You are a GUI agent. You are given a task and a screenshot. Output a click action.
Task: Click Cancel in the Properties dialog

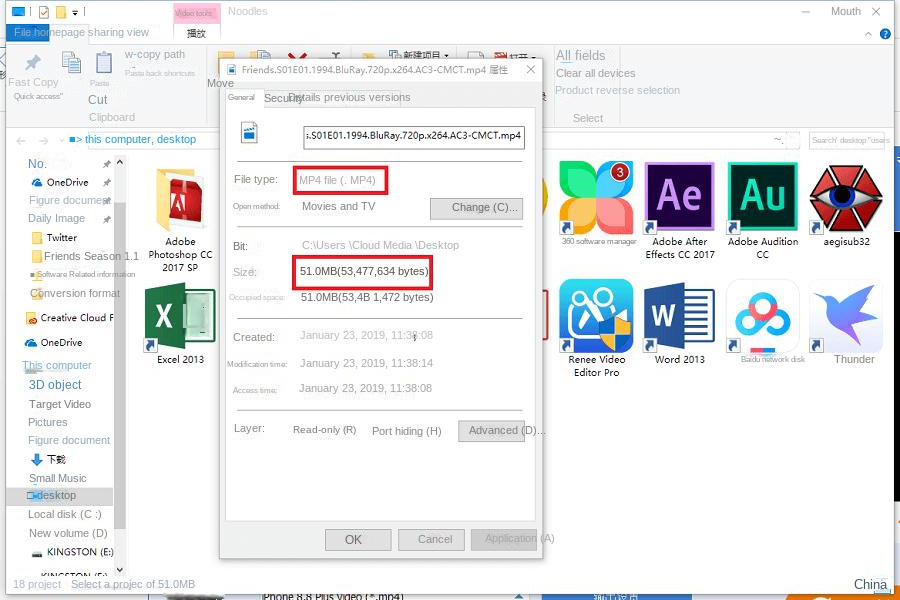point(431,540)
